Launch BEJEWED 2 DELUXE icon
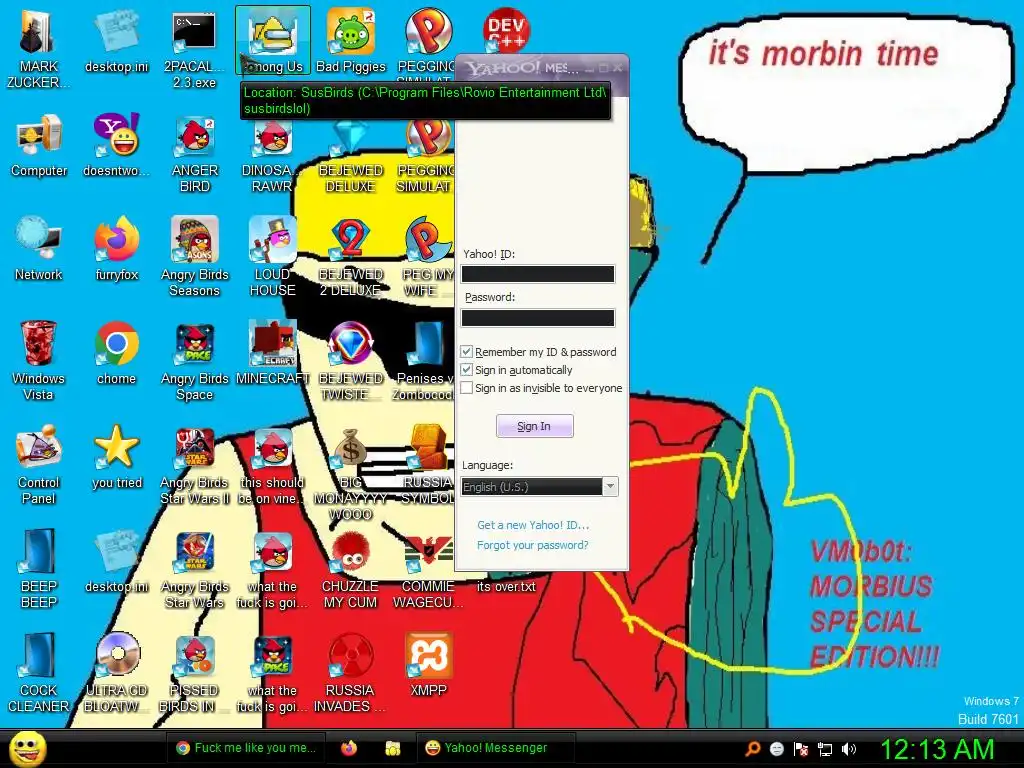Screen dimensions: 1024x768 350,257
